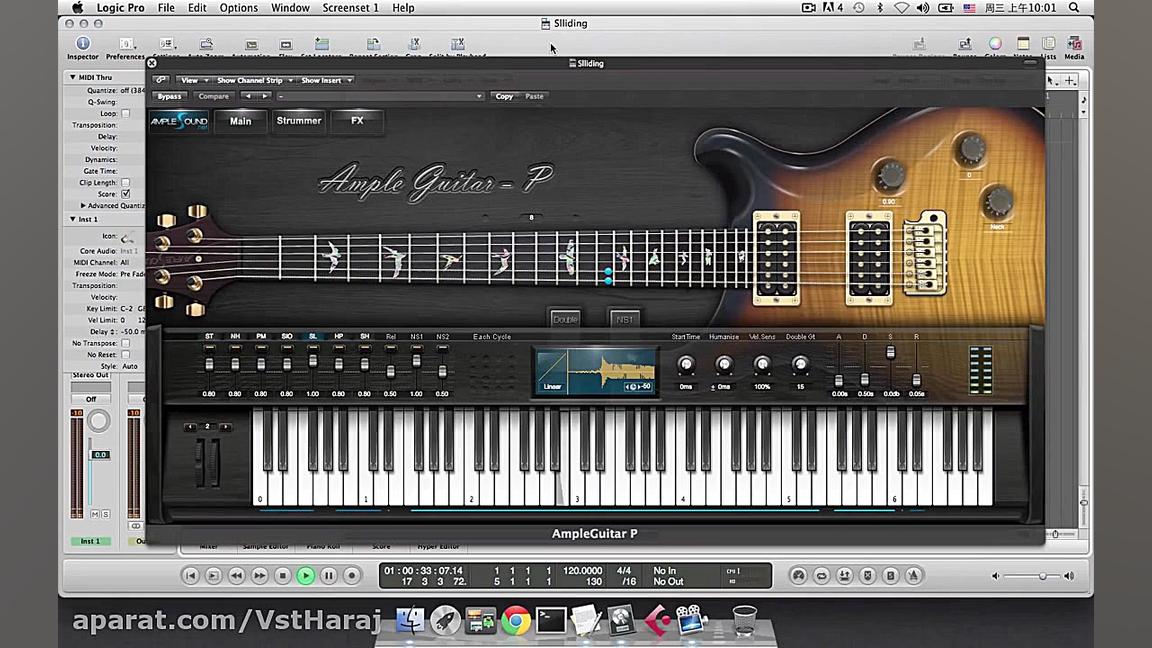Toggle the Loop checkbox in MIDI Thru
The width and height of the screenshot is (1152, 648).
pos(126,114)
